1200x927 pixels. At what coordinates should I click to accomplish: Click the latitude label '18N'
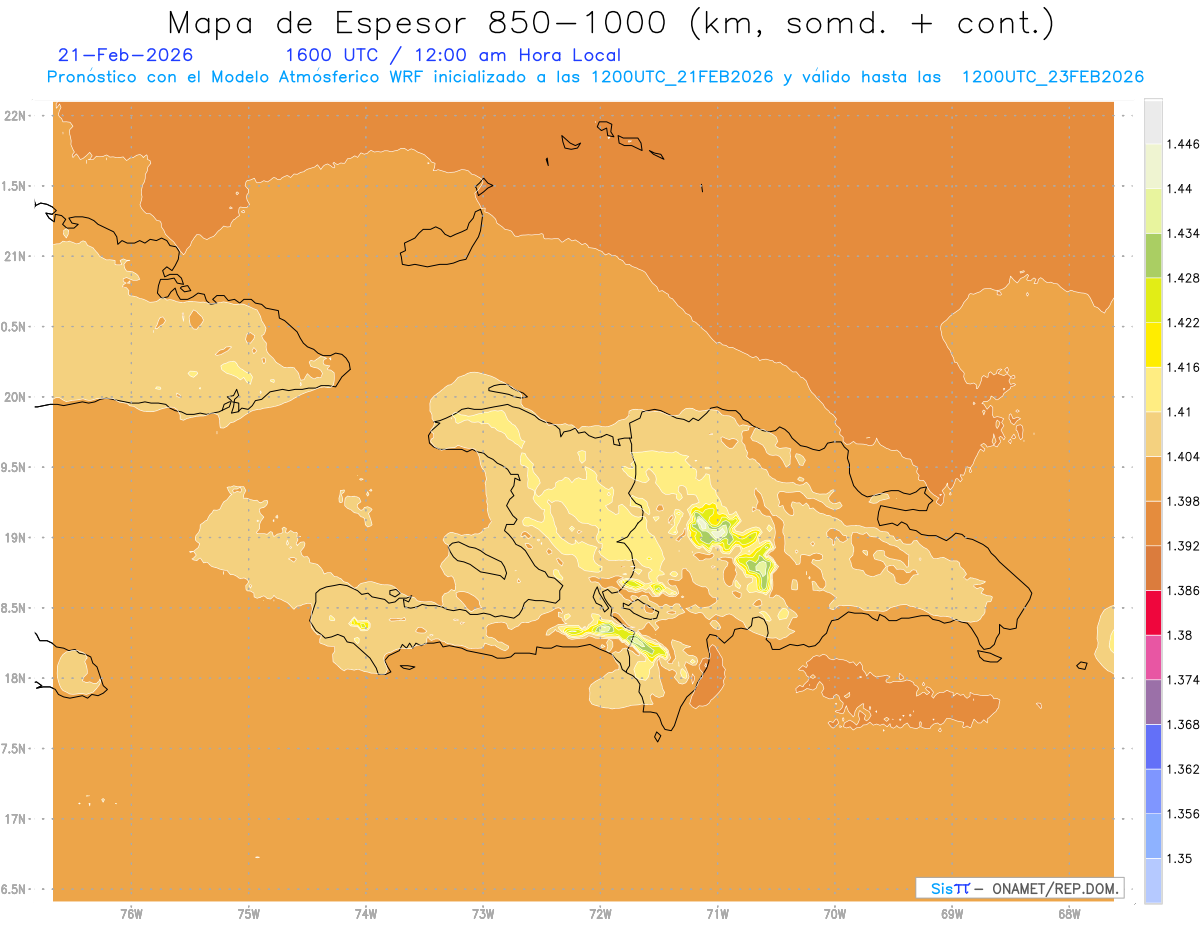tap(15, 679)
